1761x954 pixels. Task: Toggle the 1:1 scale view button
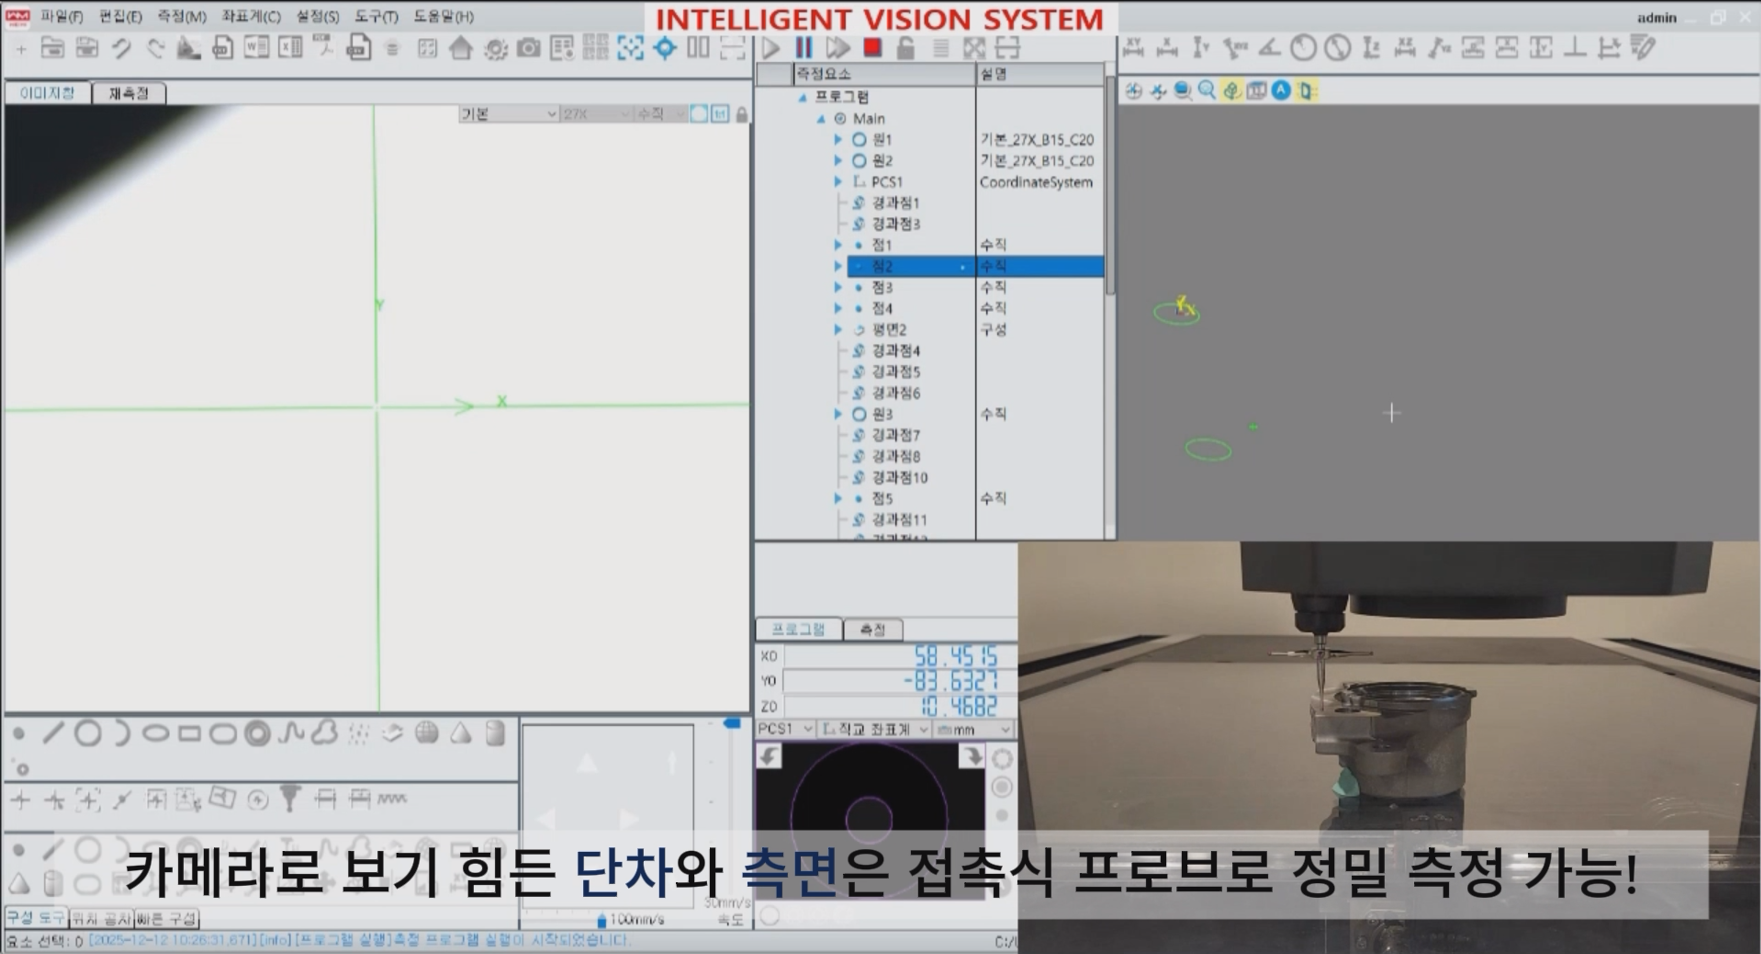tap(720, 115)
